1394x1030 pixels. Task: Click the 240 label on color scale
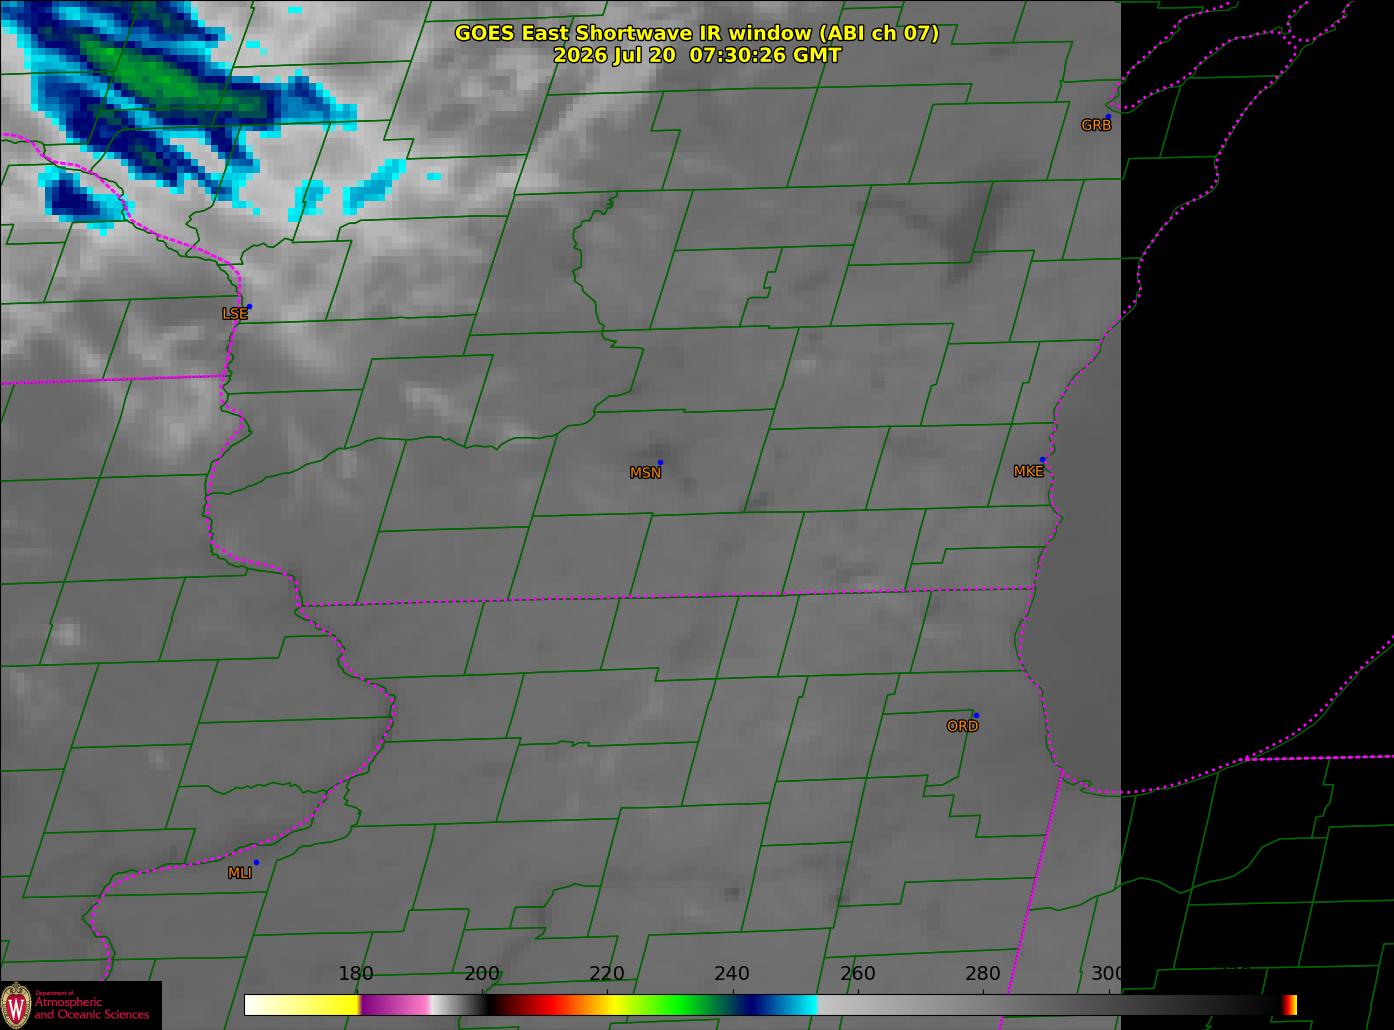732,974
